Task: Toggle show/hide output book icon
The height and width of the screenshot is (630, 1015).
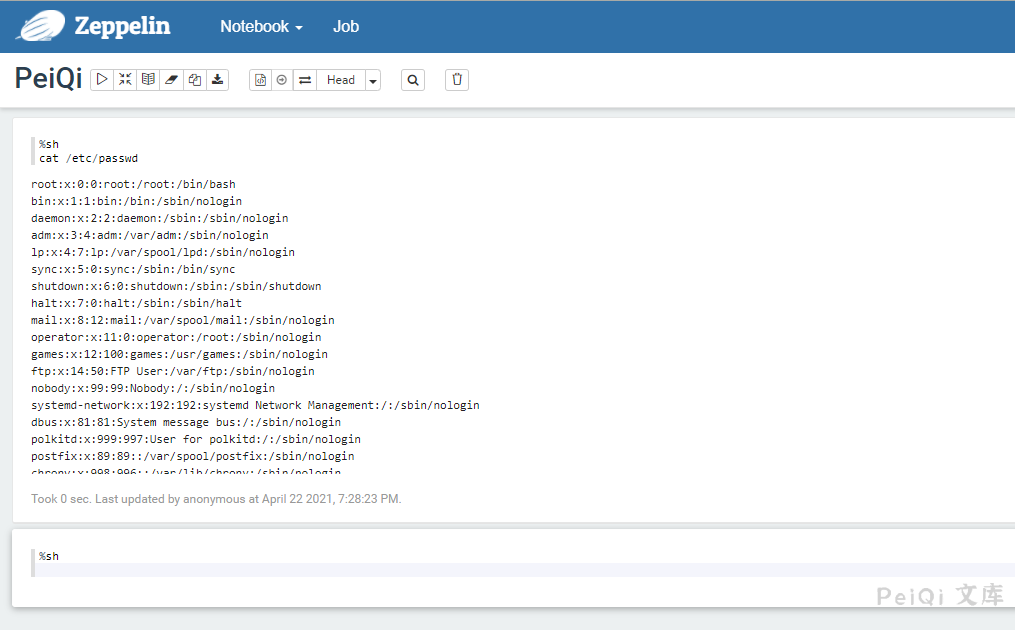Action: click(148, 80)
